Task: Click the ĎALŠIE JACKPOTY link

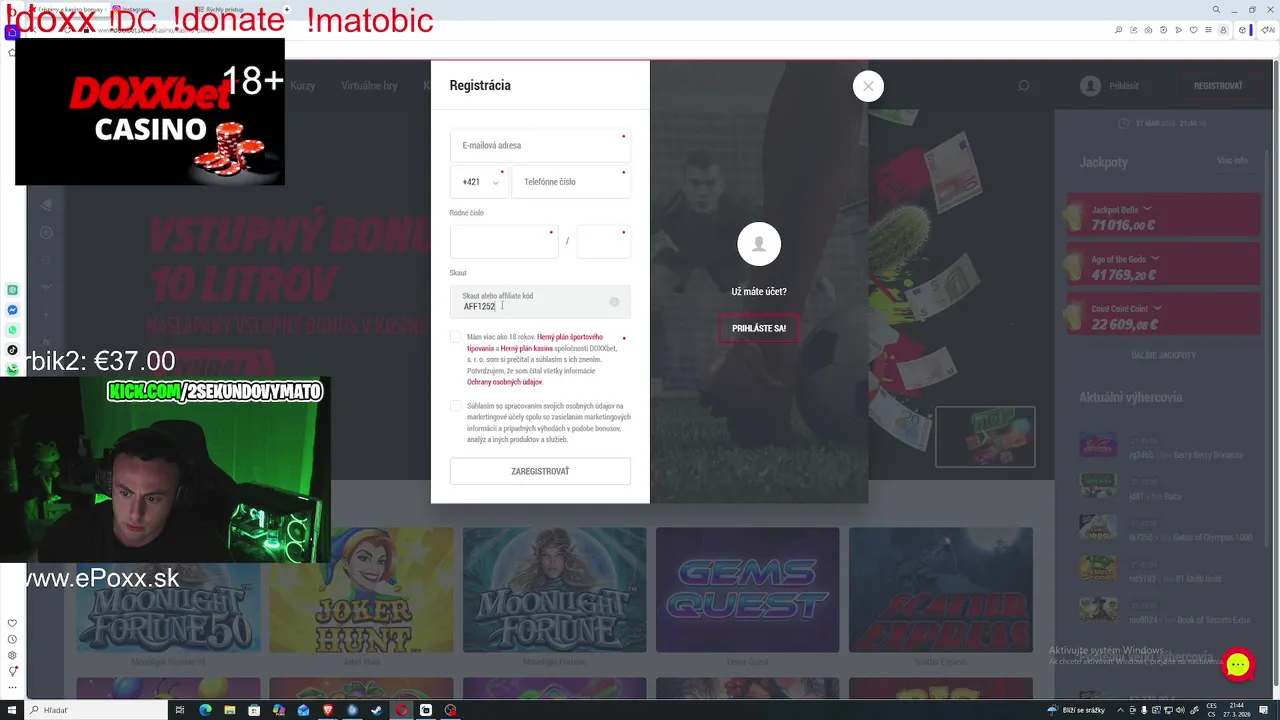Action: 1163,355
